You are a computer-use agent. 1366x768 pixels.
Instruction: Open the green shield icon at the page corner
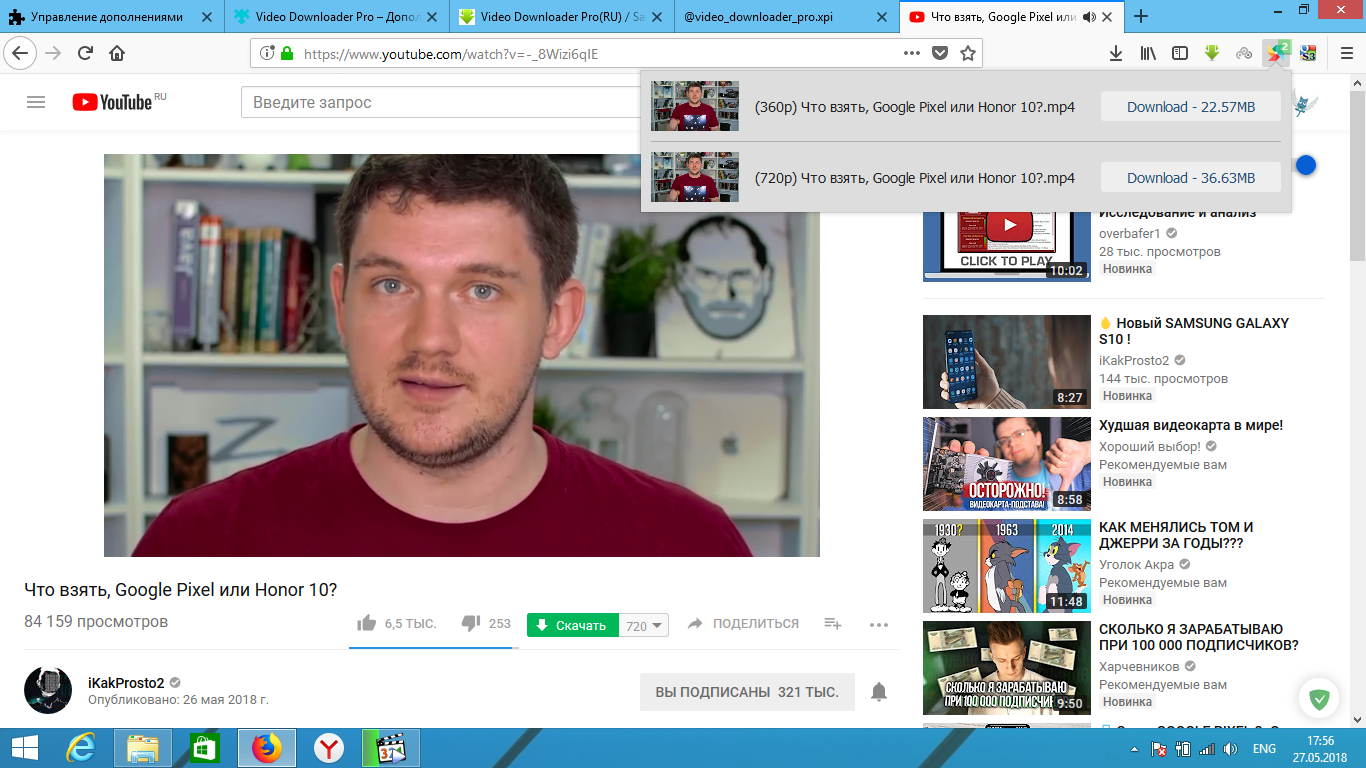(x=1319, y=699)
